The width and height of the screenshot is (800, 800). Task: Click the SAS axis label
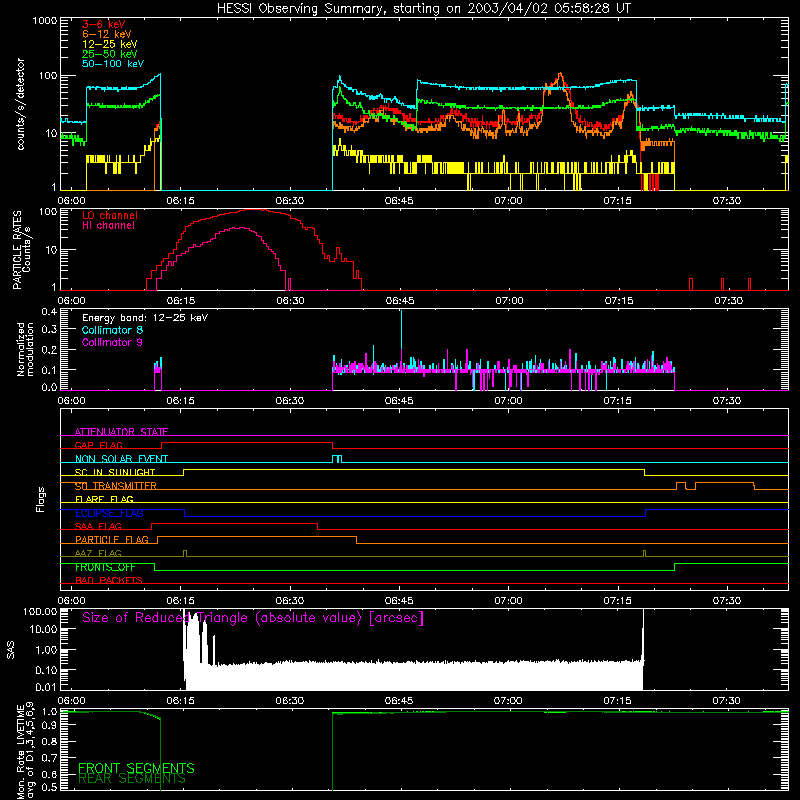pyautogui.click(x=10, y=650)
